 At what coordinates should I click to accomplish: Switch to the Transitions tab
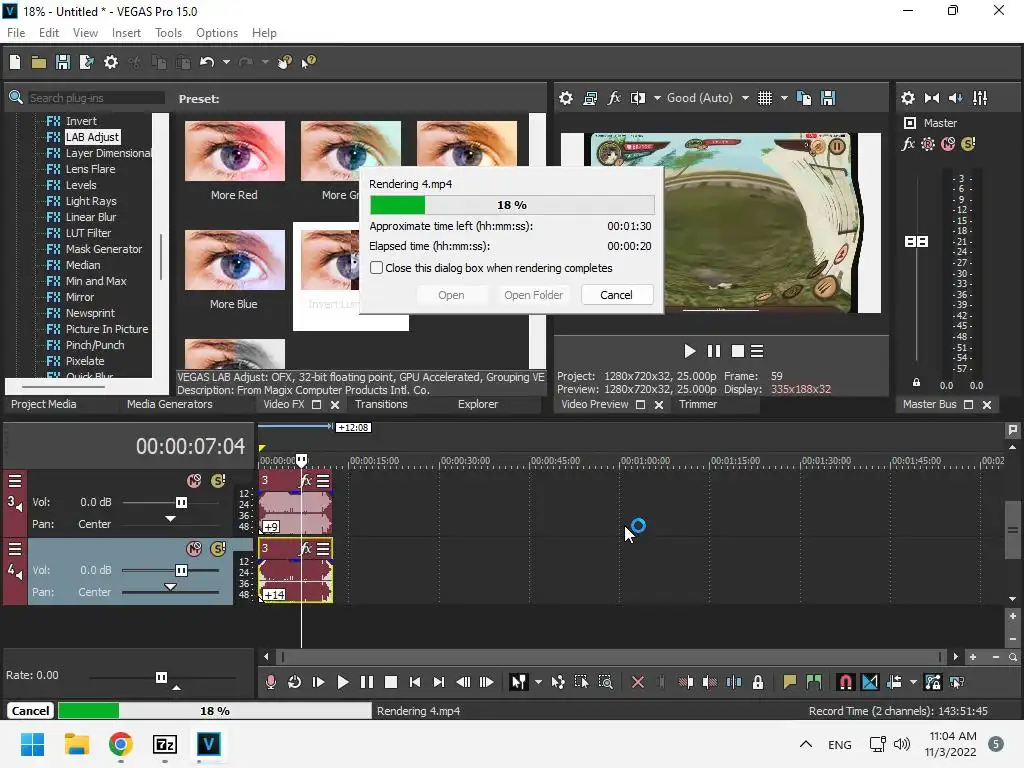[381, 404]
